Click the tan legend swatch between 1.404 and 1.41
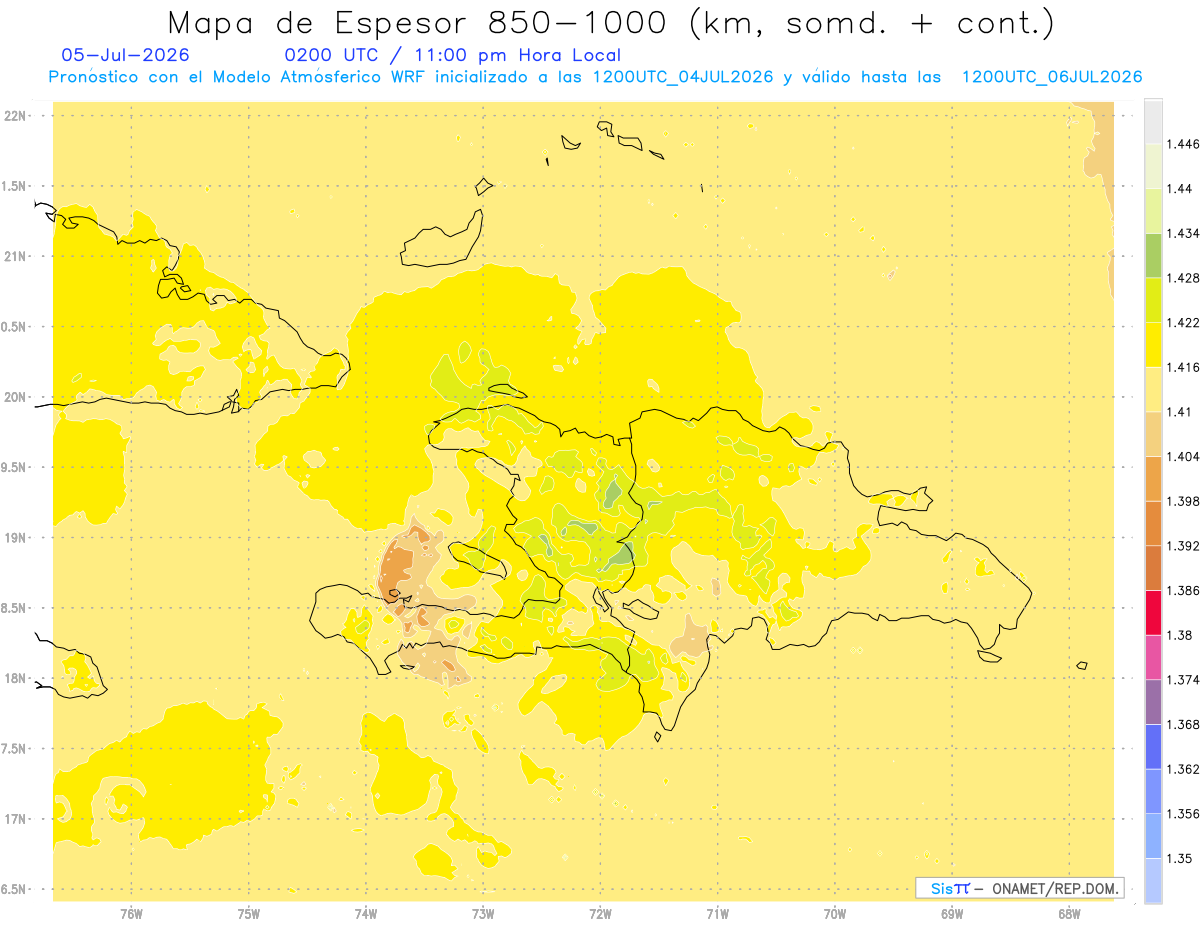The image size is (1200, 927). 1153,434
